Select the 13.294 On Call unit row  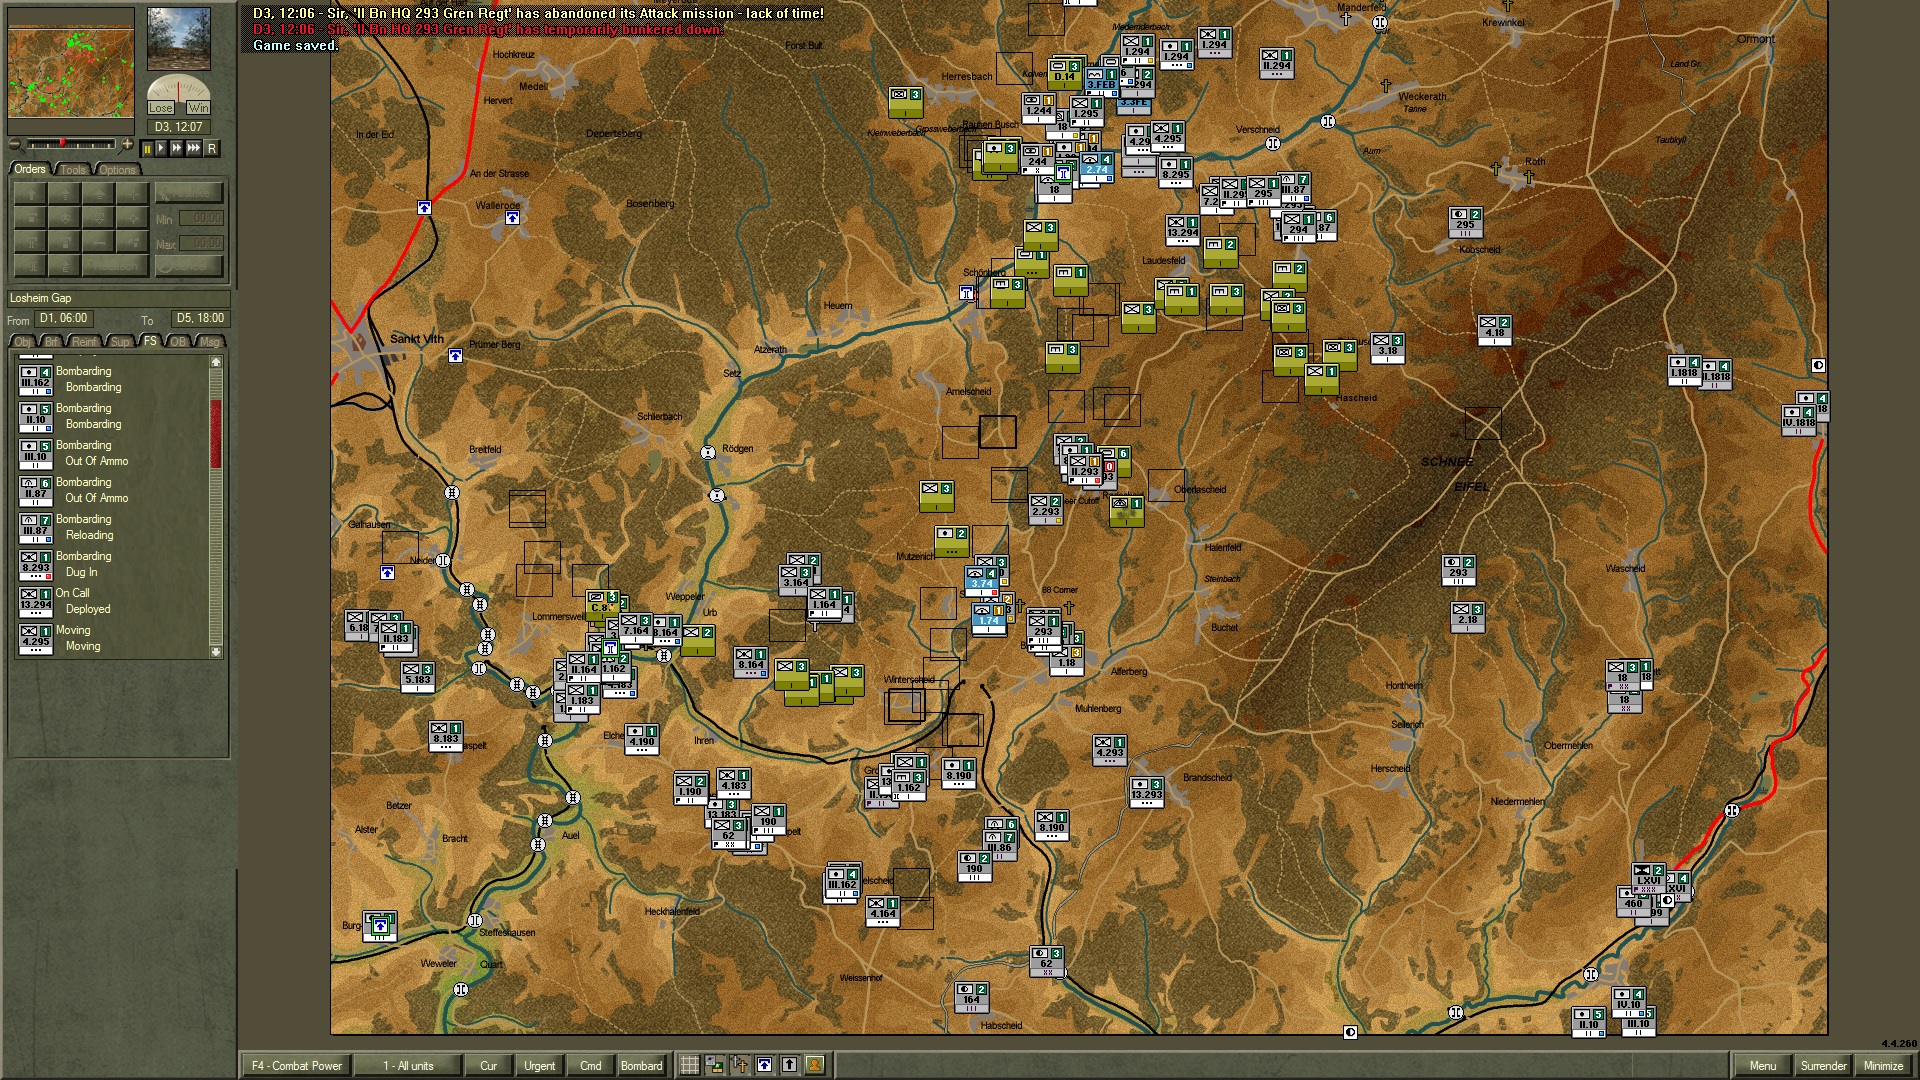113,602
